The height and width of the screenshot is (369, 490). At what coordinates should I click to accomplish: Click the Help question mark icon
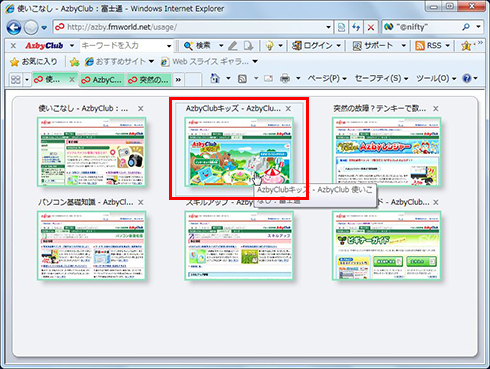[467, 79]
